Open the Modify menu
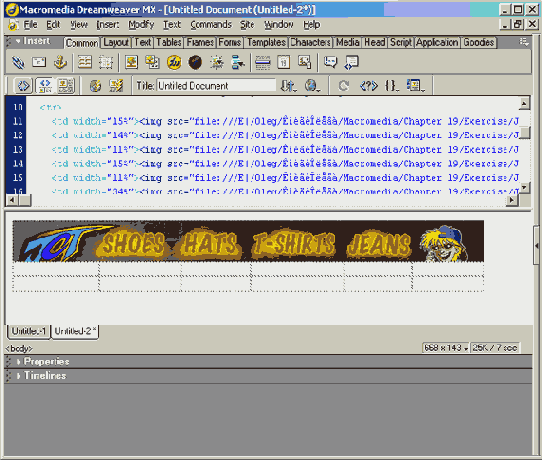 click(x=141, y=25)
